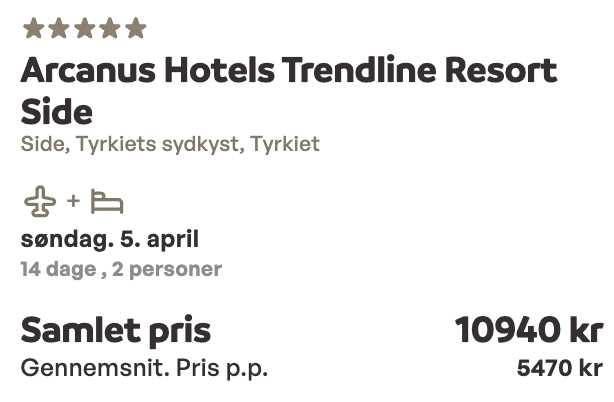Viewport: 614px width, 402px height.
Task: Click the total price '10940 kr'
Action: coord(529,330)
